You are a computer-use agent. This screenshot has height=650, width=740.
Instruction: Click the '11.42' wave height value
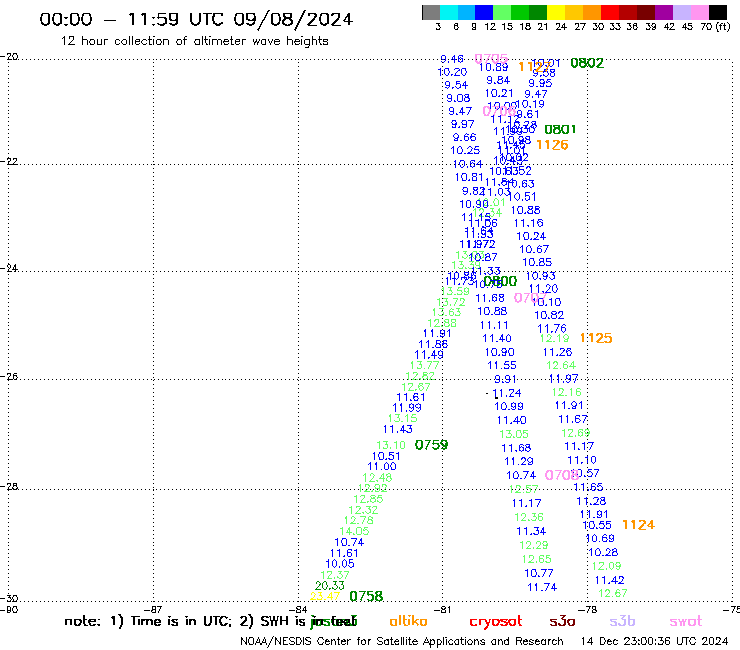[x=610, y=580]
